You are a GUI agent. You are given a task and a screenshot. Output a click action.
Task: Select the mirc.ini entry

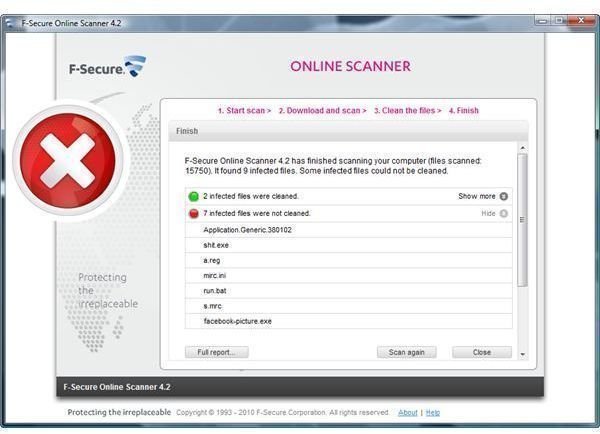tap(349, 276)
